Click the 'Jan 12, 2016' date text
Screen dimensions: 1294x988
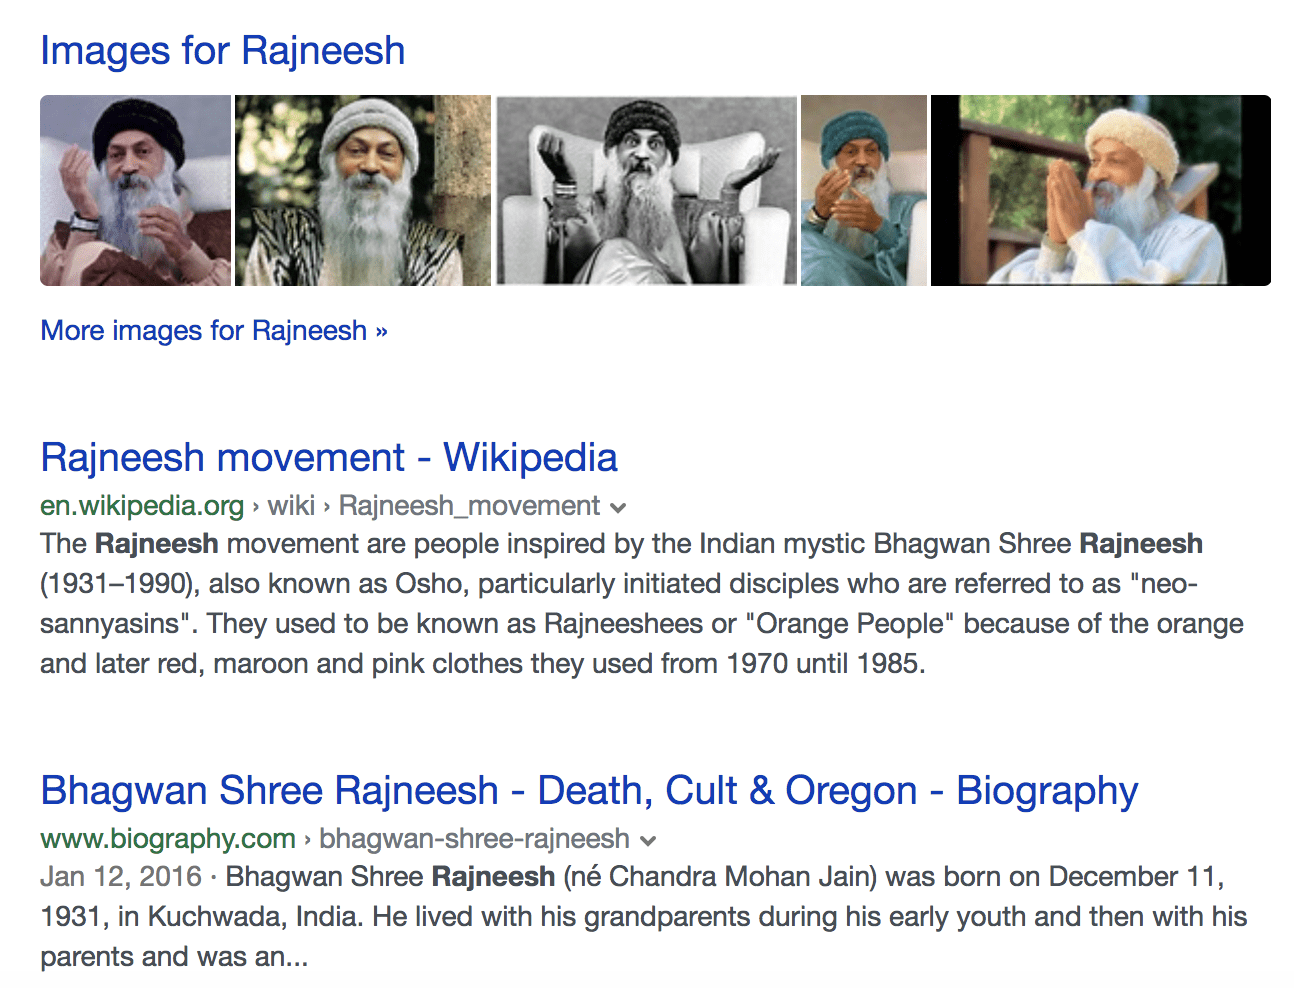(x=121, y=877)
